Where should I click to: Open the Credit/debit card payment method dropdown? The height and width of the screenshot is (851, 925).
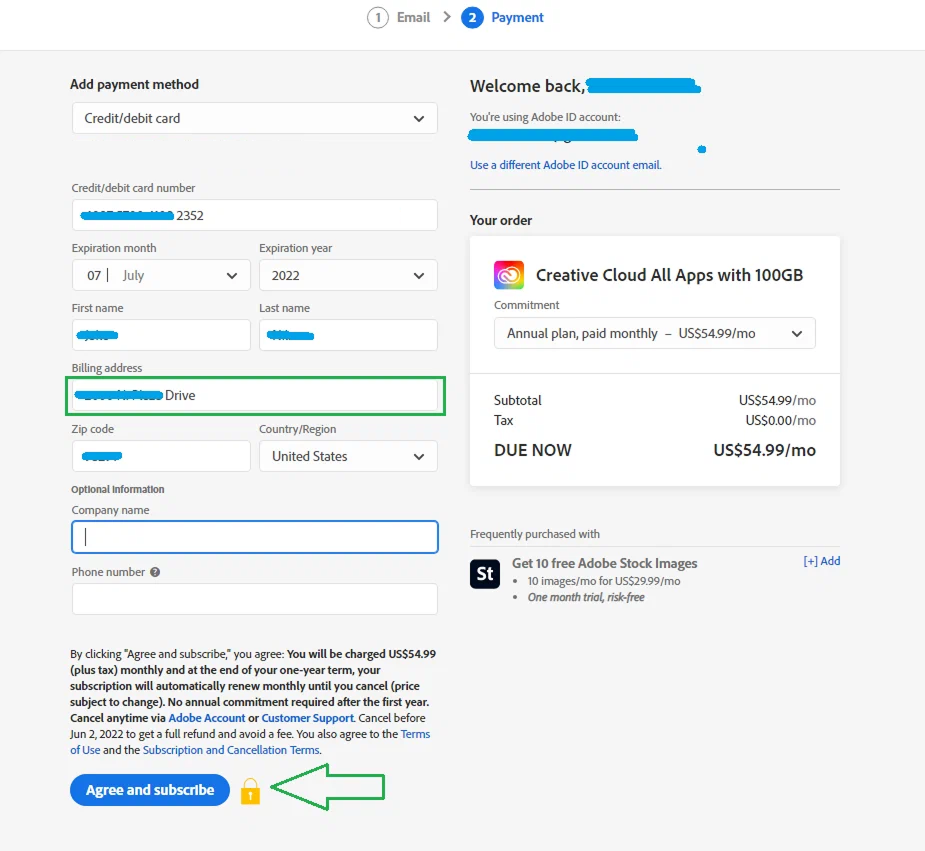tap(255, 118)
